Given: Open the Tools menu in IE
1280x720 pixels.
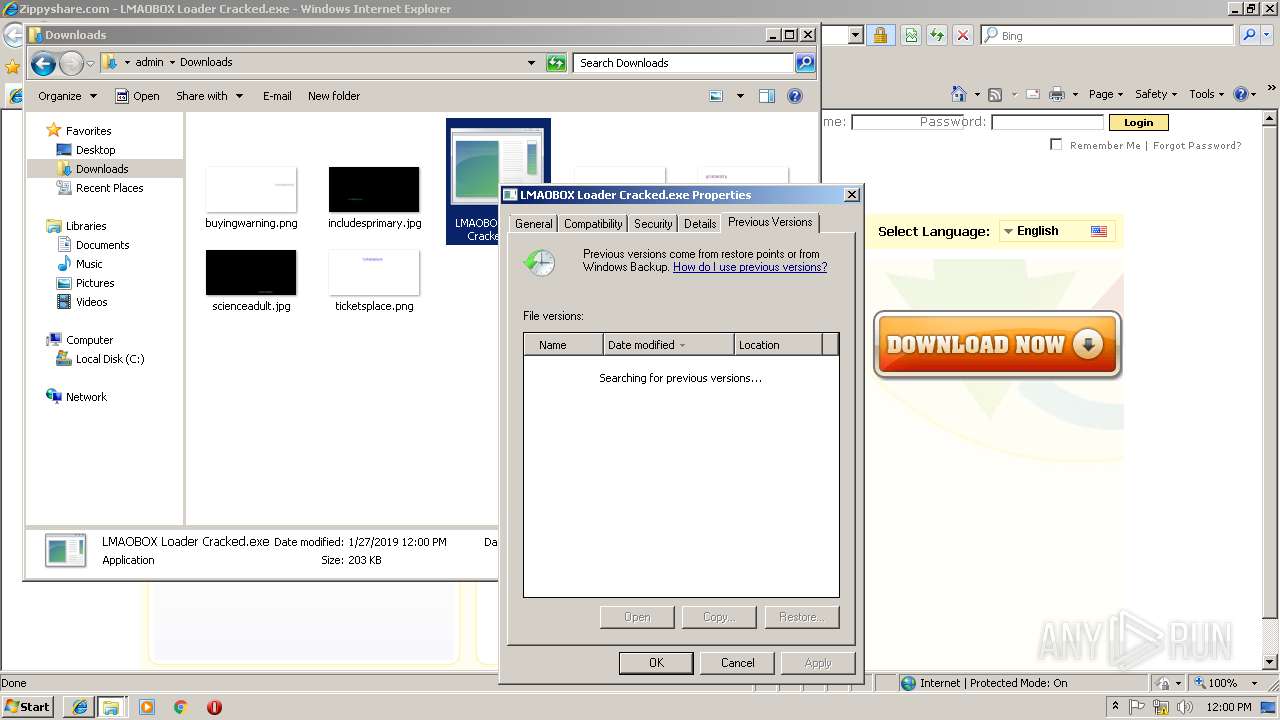Looking at the screenshot, I should 1207,94.
